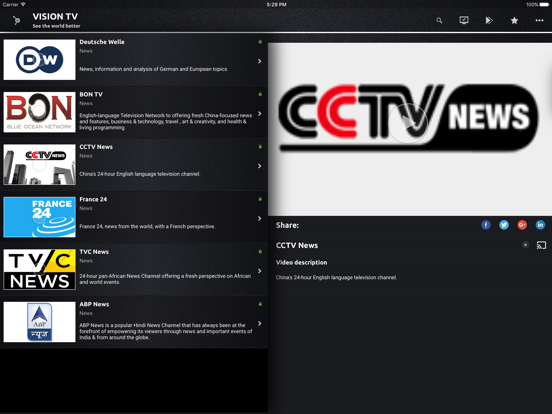
Task: Expand France 24 row chevron
Action: (x=259, y=219)
